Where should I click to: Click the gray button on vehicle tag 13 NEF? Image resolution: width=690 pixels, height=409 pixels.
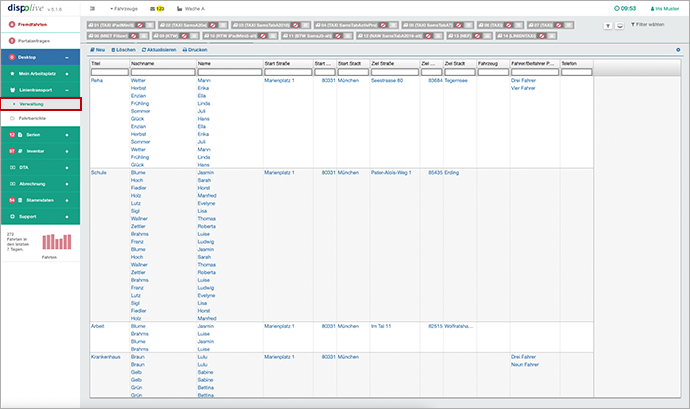488,36
